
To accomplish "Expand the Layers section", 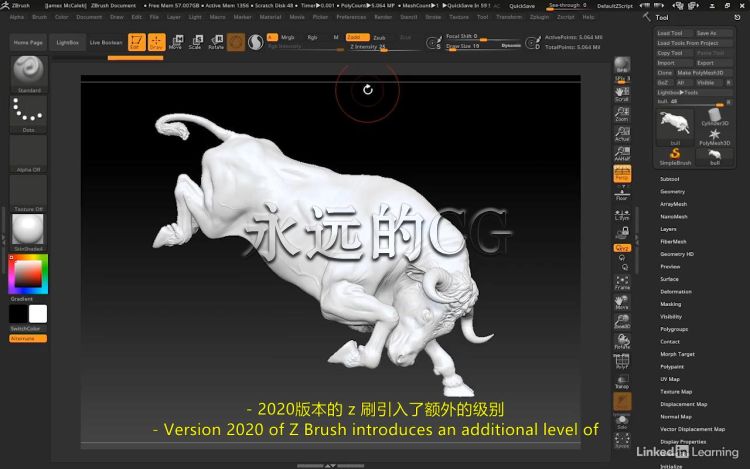I will pyautogui.click(x=668, y=229).
